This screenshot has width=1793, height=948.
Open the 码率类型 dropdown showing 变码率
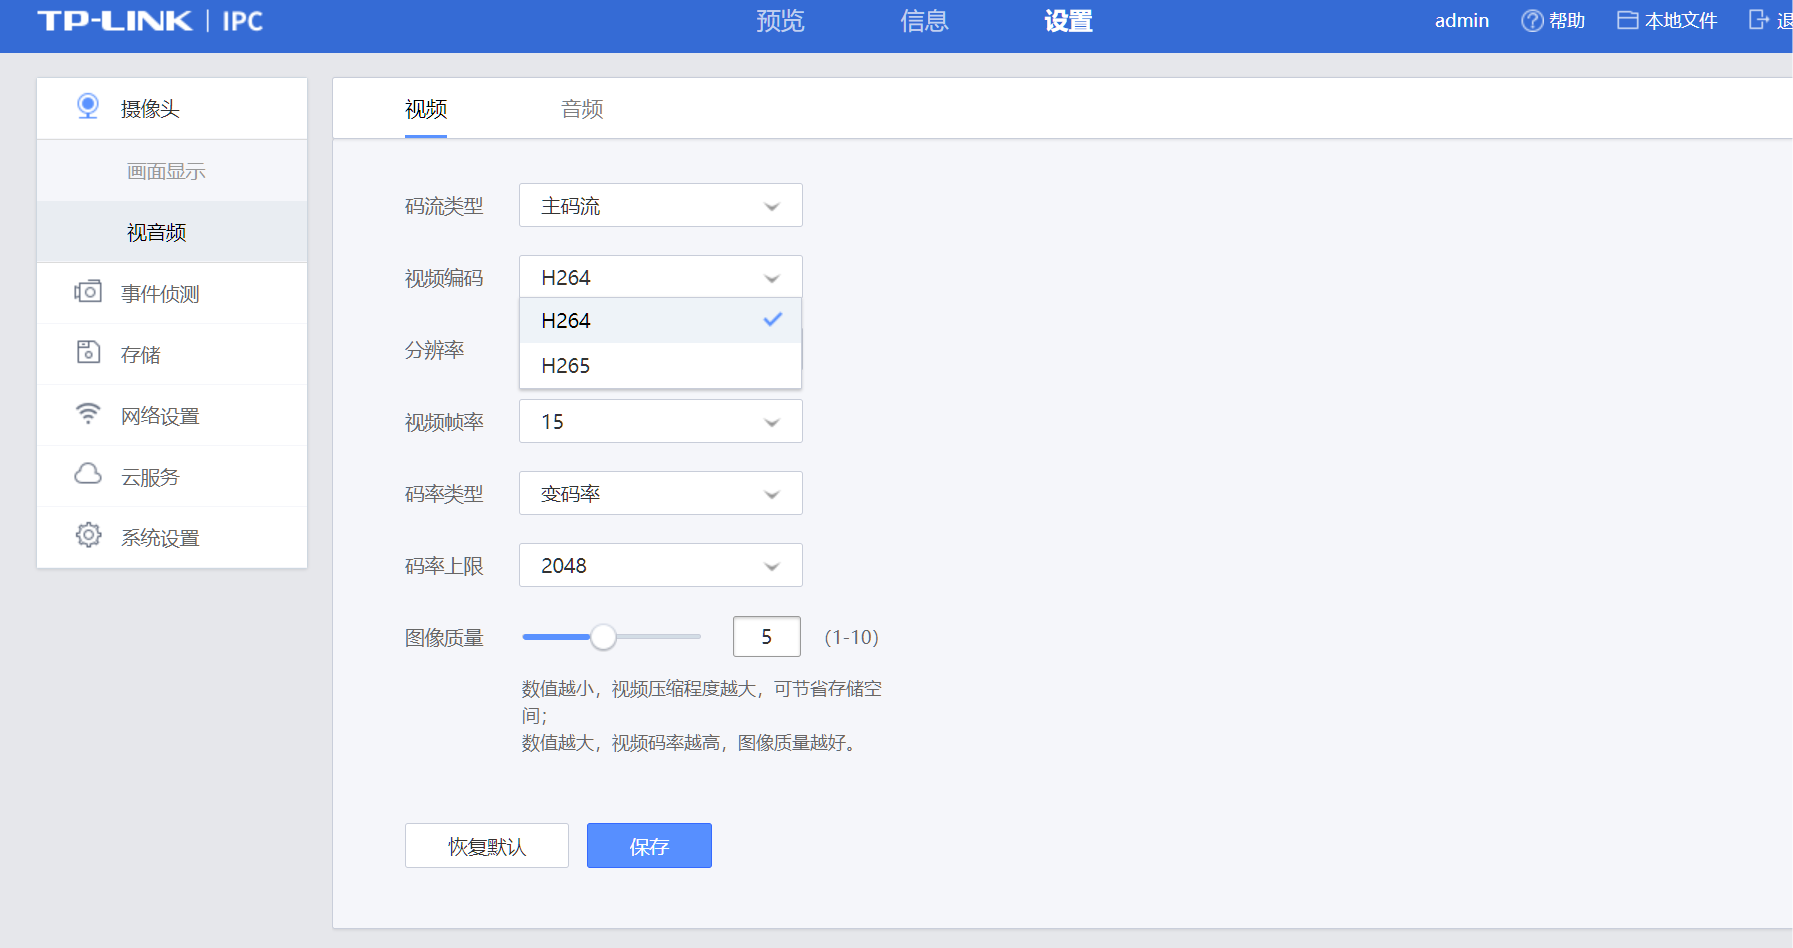click(661, 493)
